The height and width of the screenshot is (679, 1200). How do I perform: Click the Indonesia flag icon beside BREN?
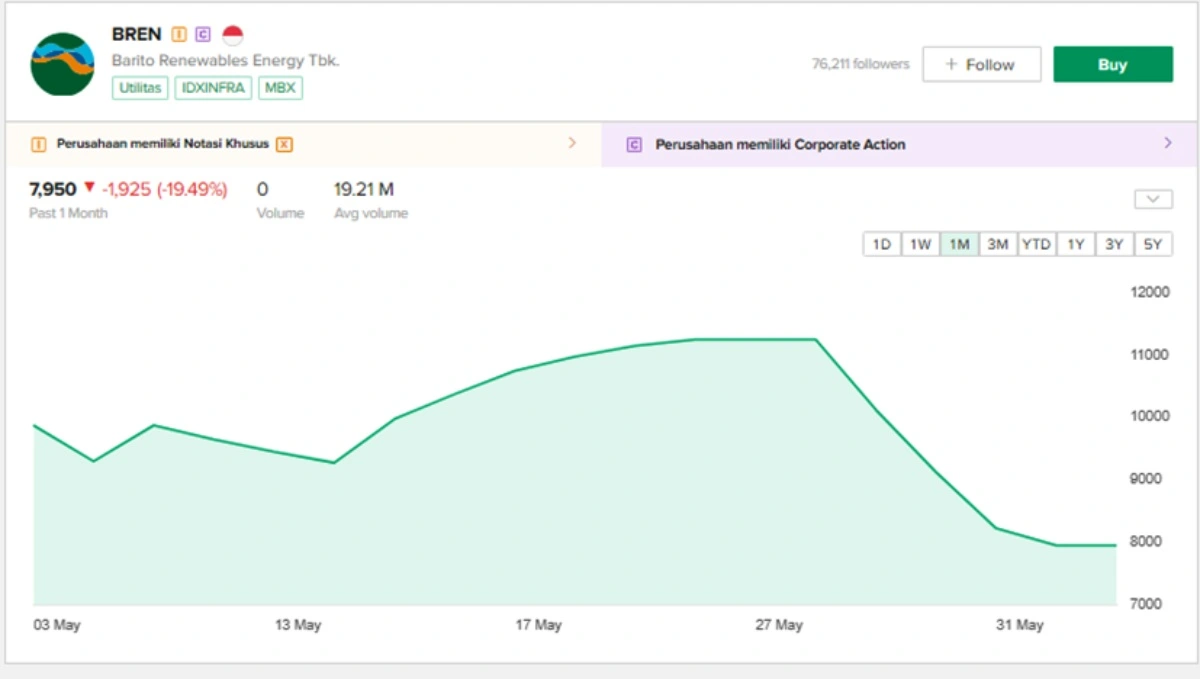(x=233, y=35)
